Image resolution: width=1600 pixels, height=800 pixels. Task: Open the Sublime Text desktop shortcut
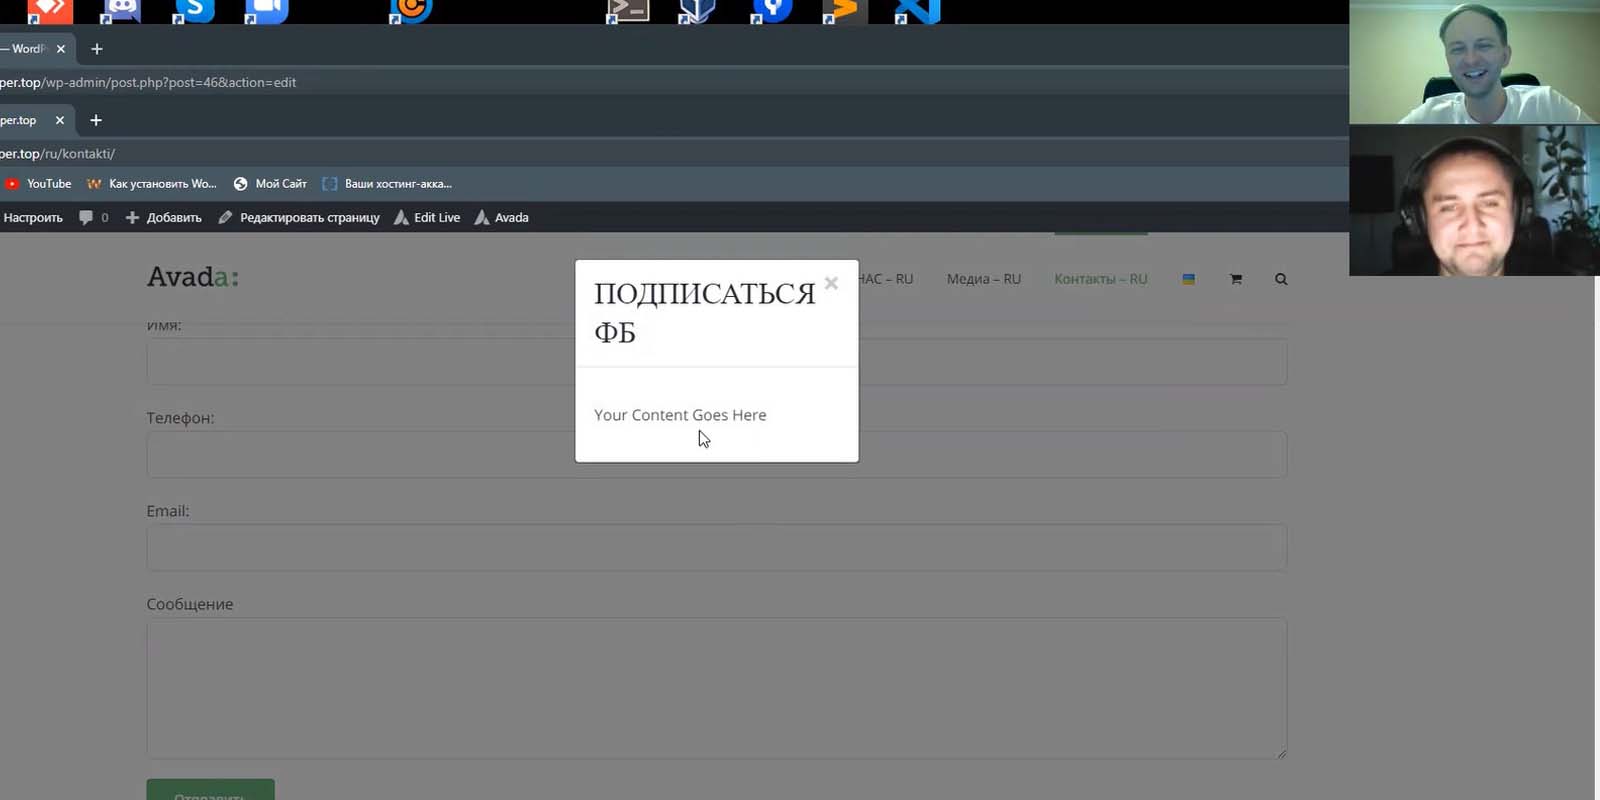coord(844,11)
